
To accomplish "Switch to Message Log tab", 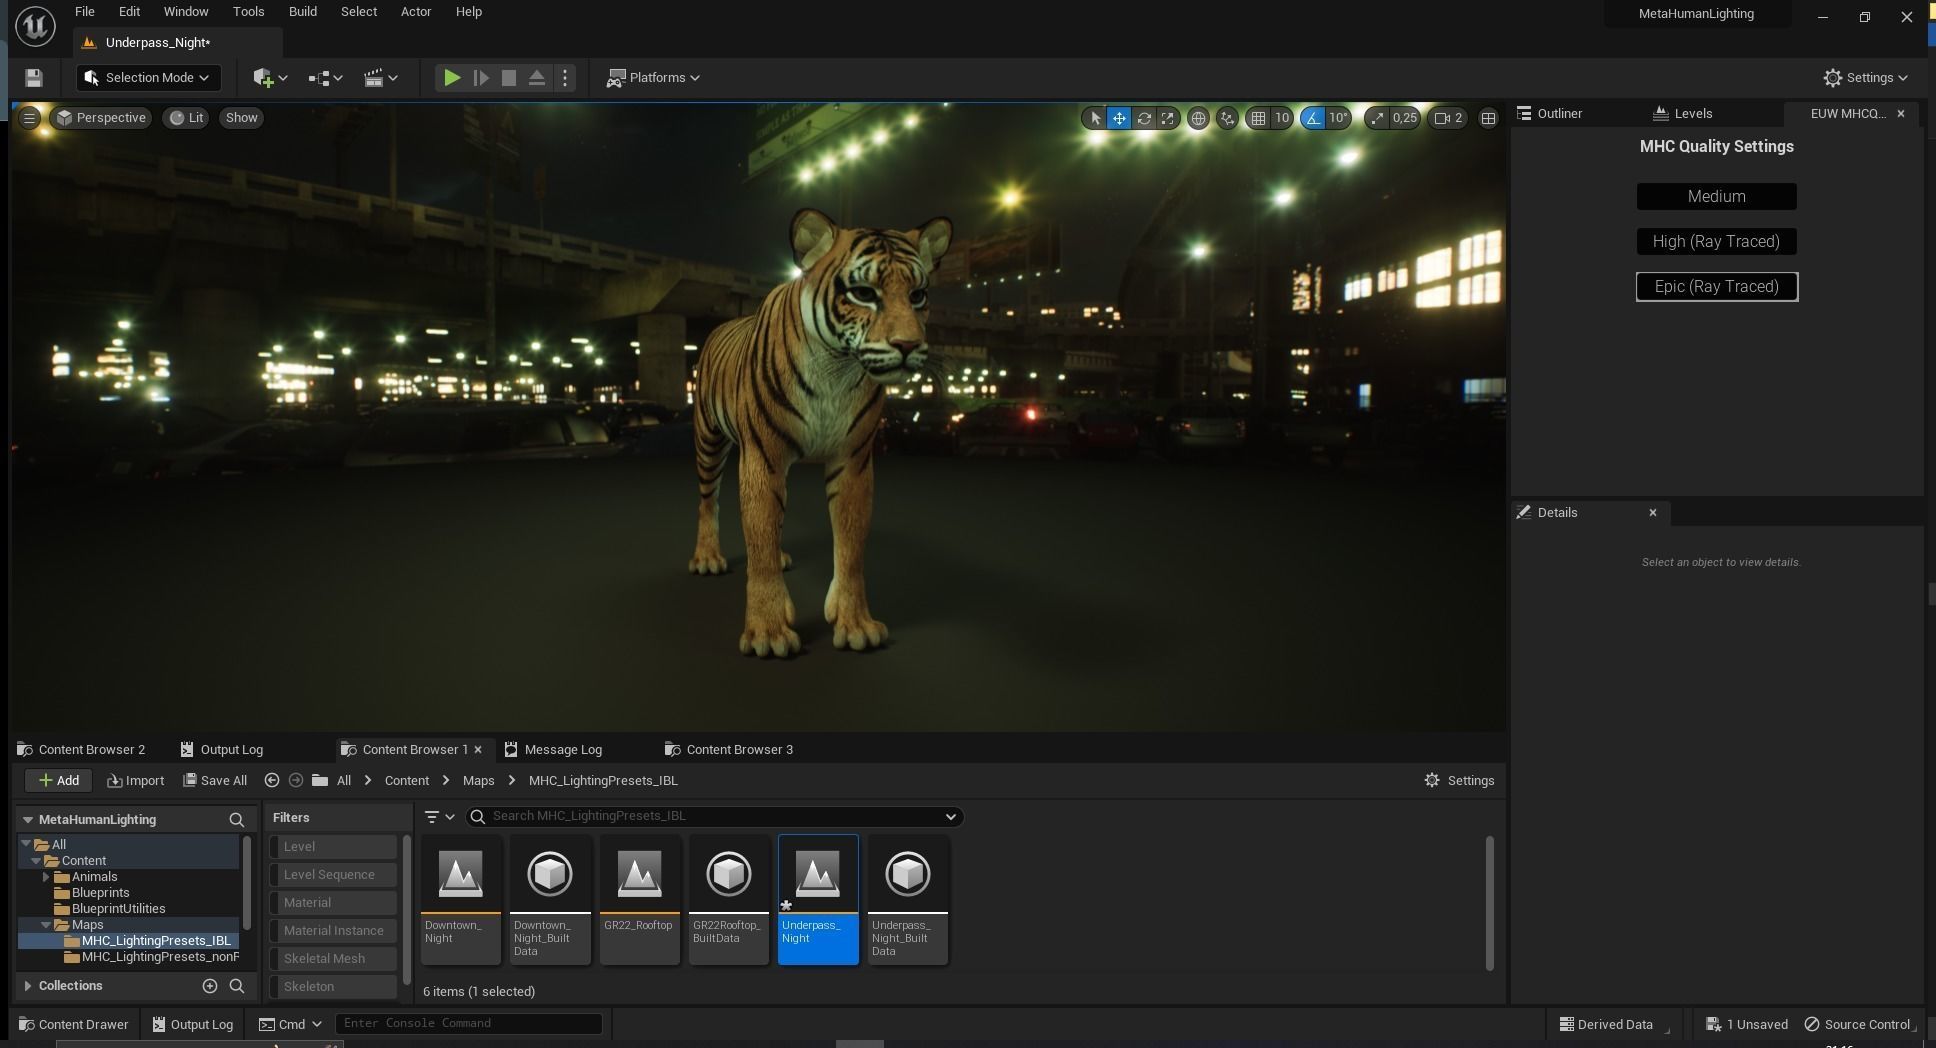I will (x=553, y=750).
